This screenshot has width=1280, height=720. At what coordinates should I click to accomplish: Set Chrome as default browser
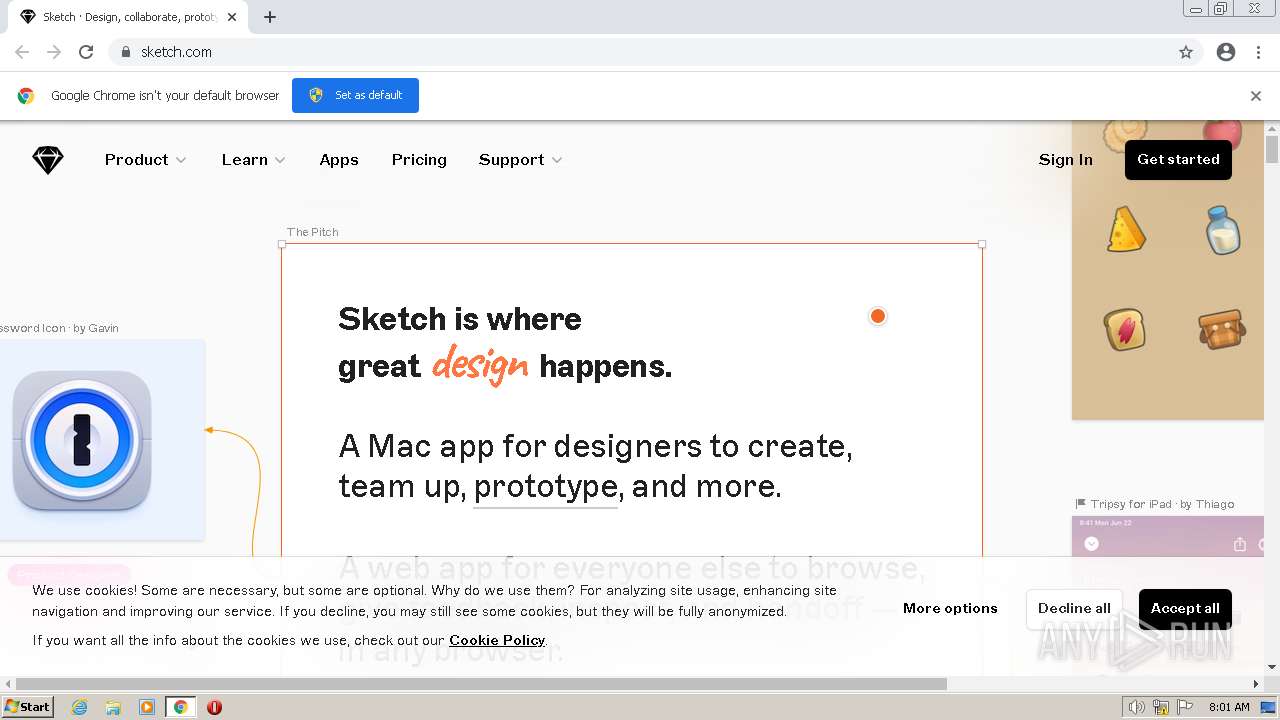tap(355, 95)
